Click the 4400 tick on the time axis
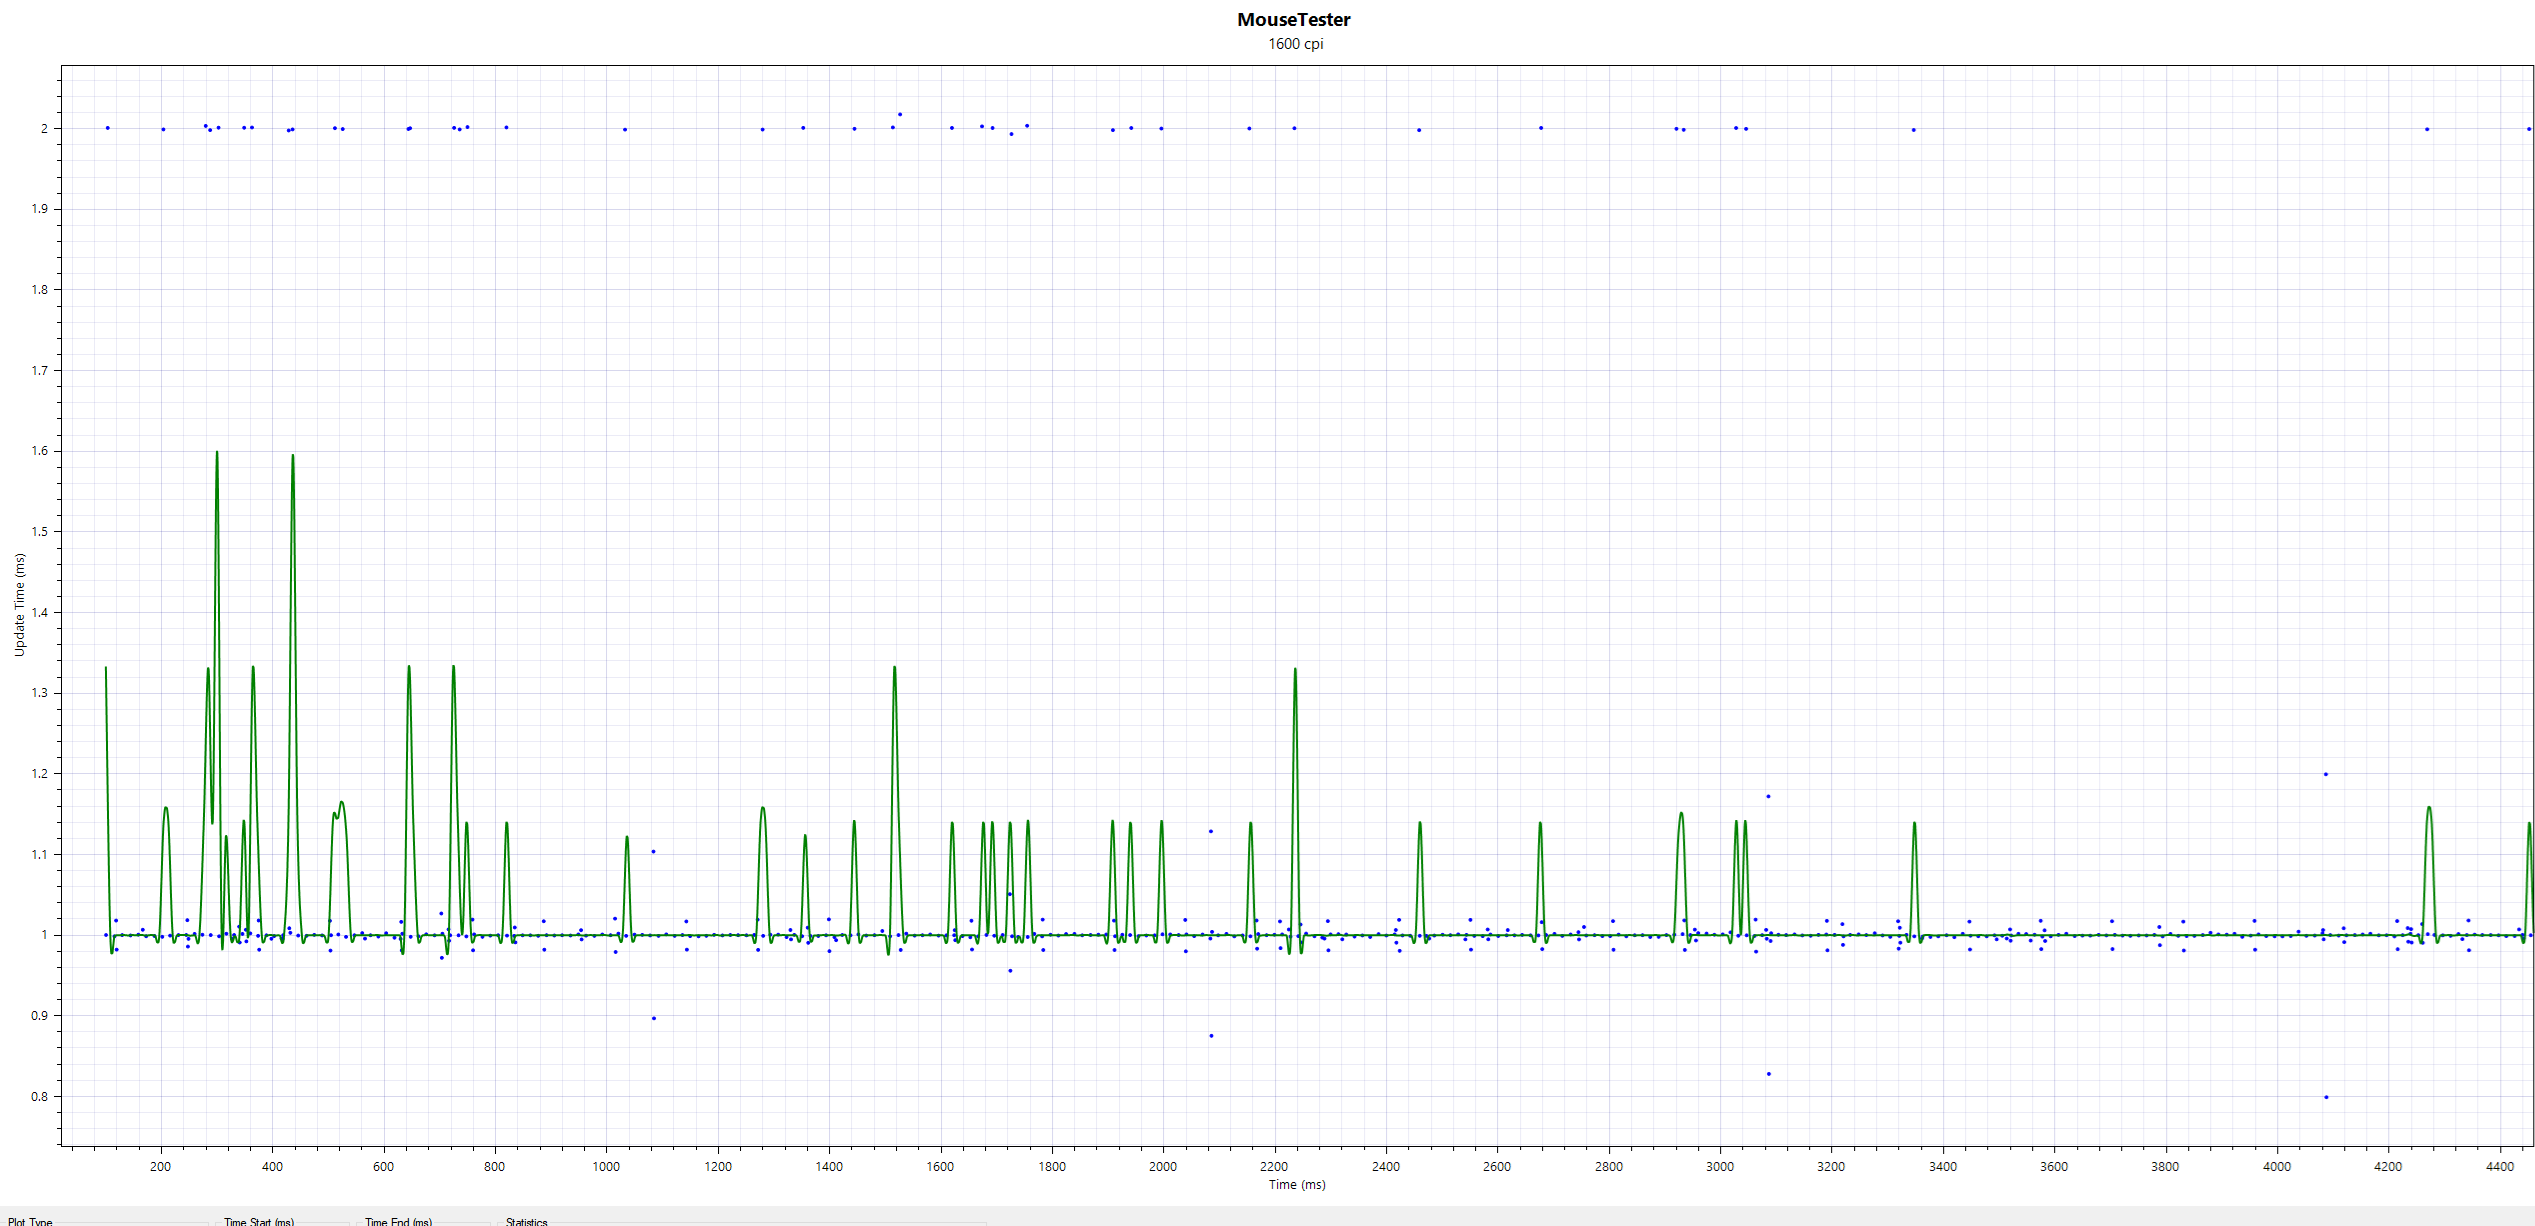Viewport: 2535px width, 1226px height. (2499, 1166)
